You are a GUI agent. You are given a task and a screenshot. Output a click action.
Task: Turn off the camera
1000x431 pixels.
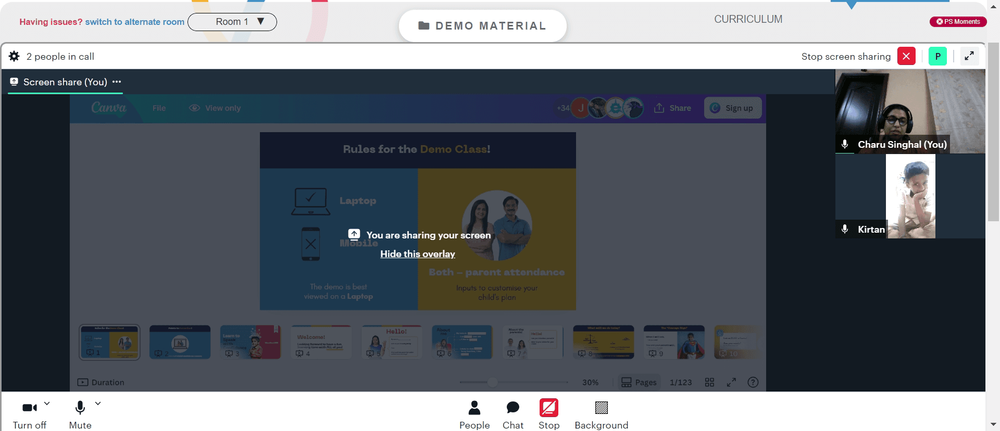29,414
